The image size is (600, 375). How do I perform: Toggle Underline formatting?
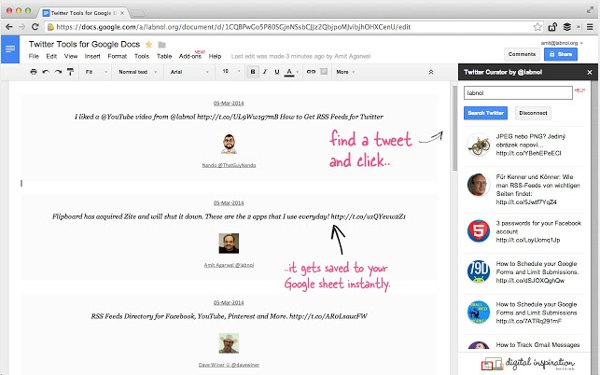tap(277, 72)
